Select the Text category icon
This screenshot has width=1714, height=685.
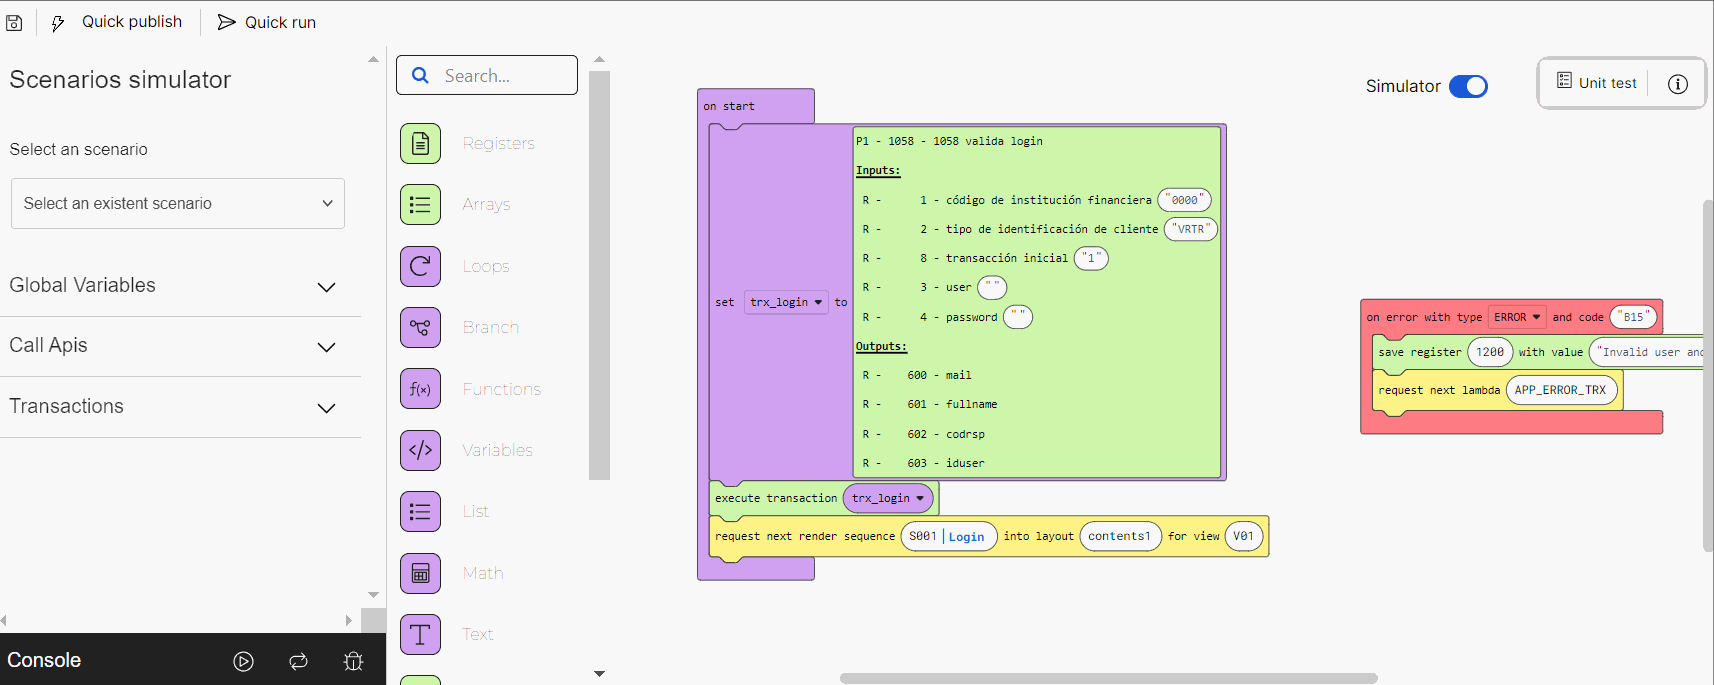click(x=420, y=634)
